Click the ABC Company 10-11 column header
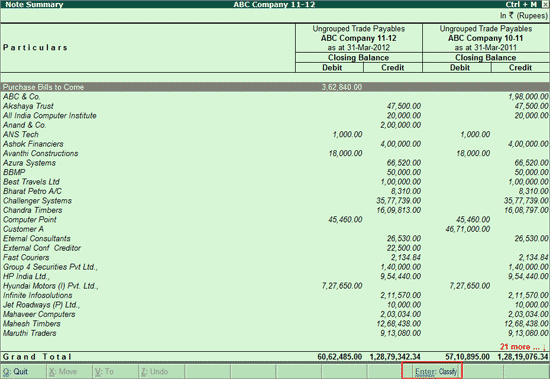The image size is (550, 379). click(485, 38)
